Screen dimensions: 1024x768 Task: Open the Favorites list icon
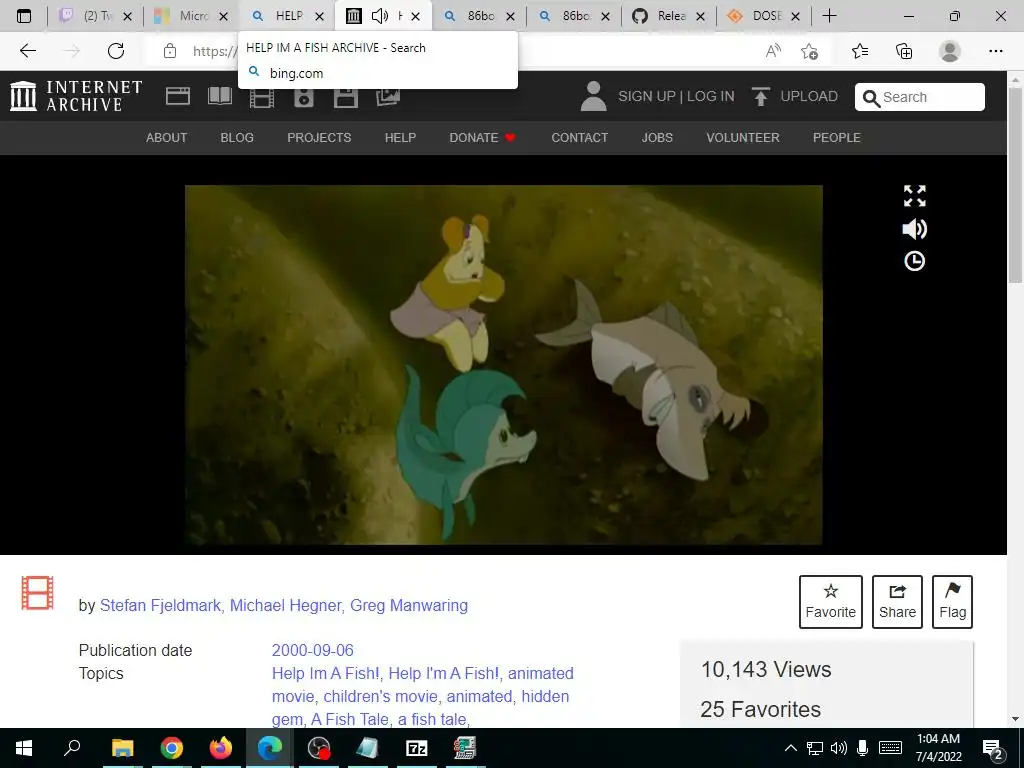pyautogui.click(x=860, y=50)
